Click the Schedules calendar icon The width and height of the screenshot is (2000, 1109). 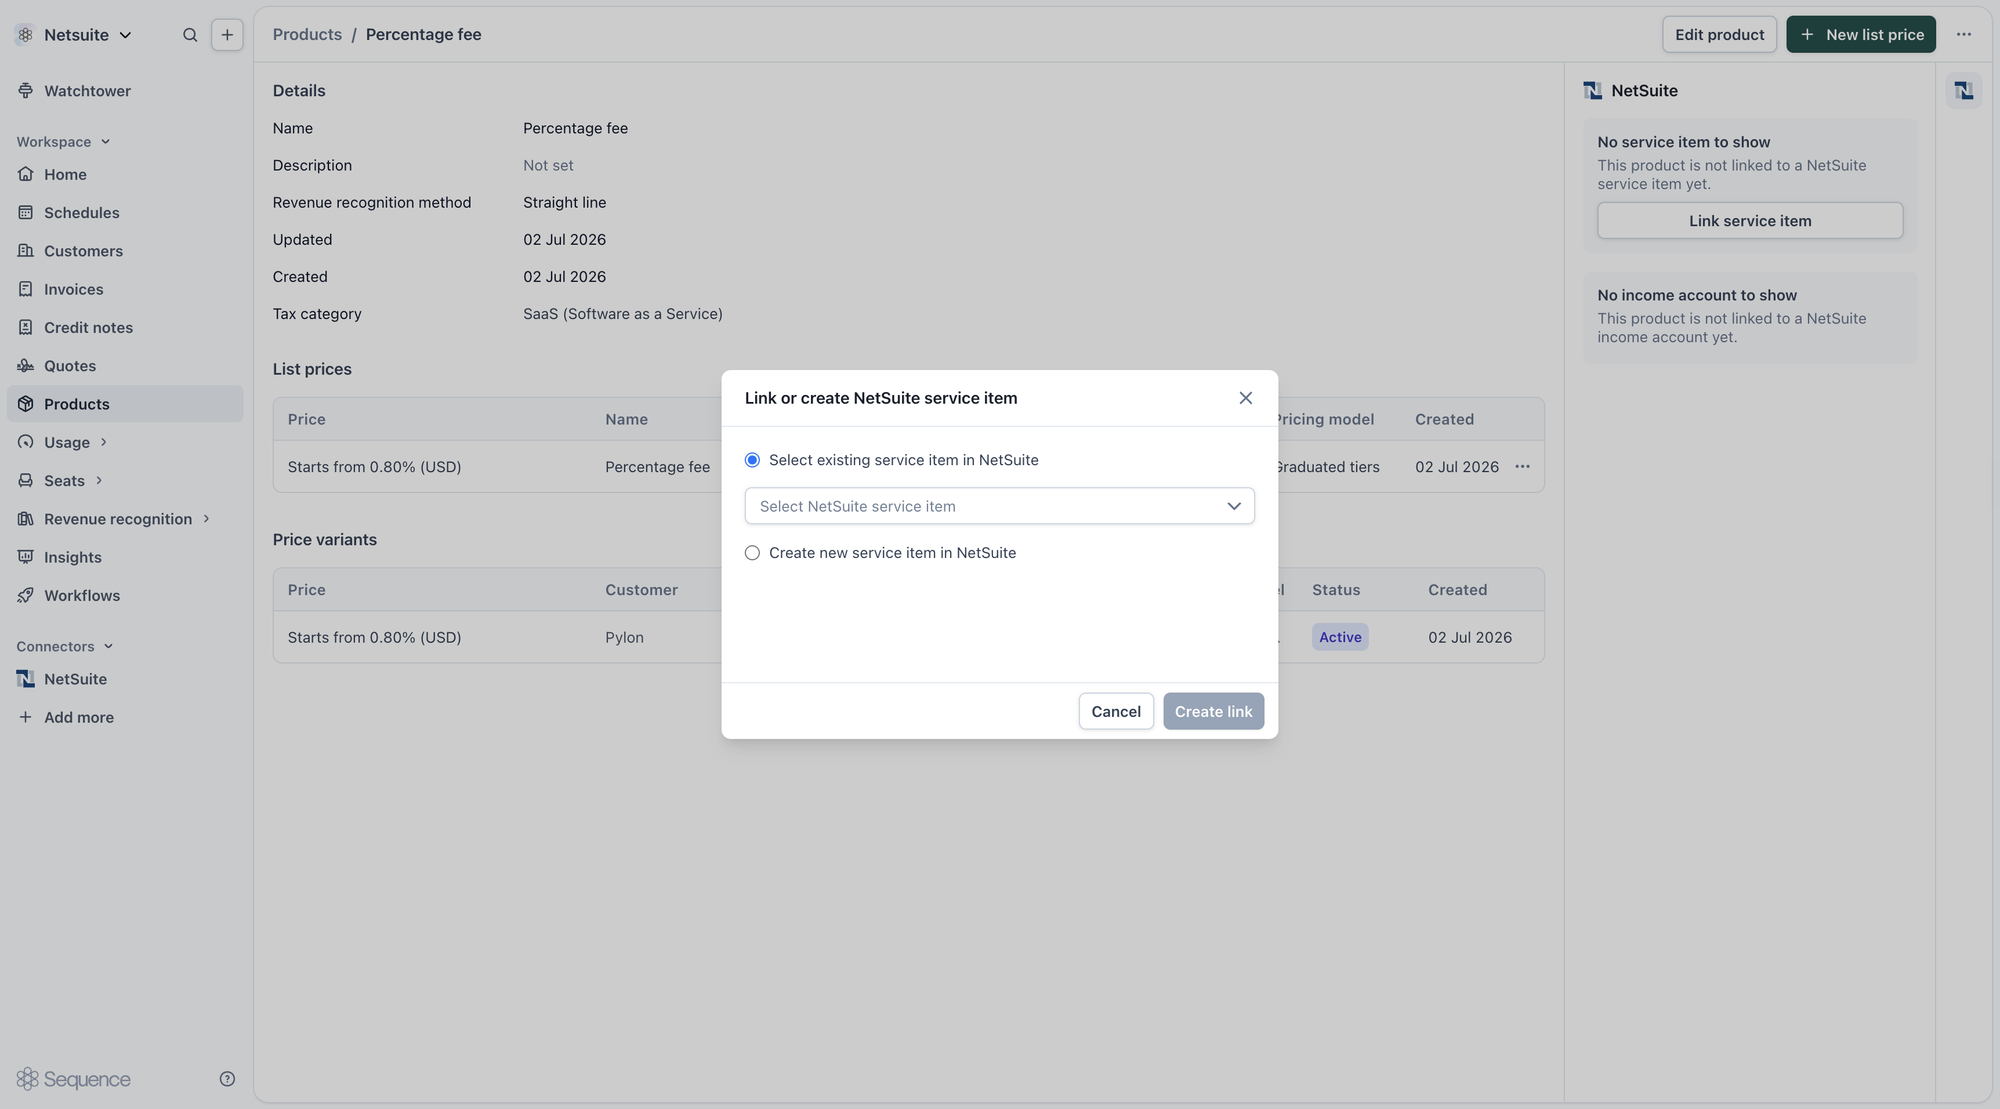pyautogui.click(x=26, y=213)
